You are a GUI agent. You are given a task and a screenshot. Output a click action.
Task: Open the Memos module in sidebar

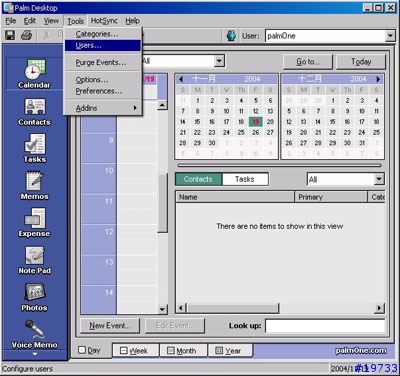coord(34,186)
